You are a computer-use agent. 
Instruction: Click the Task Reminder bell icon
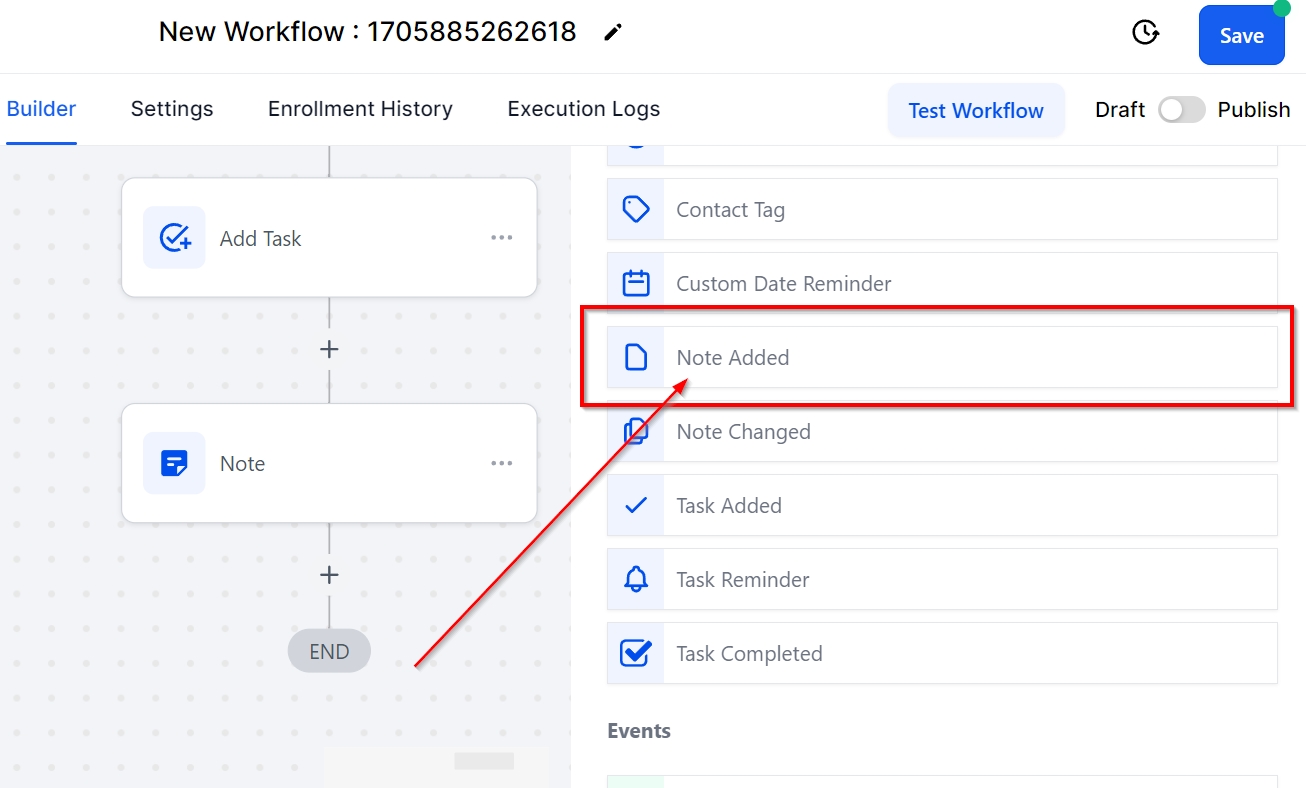pos(636,580)
